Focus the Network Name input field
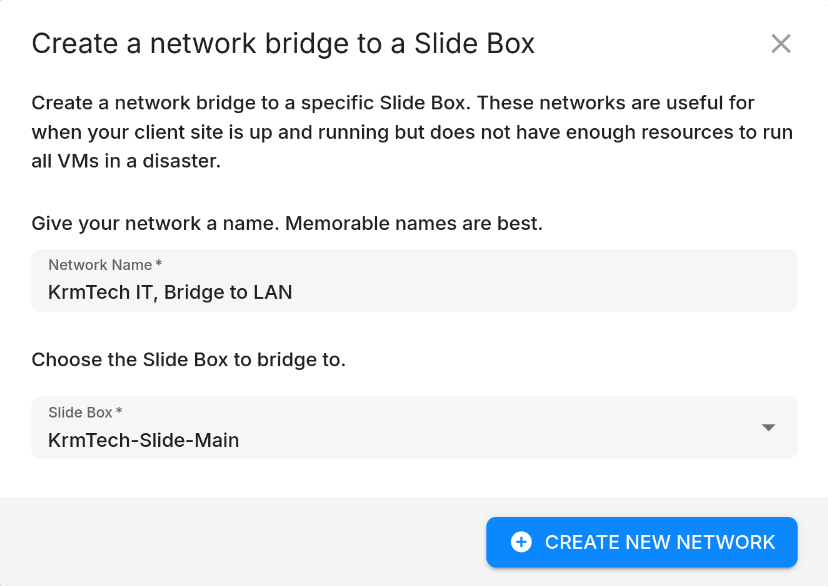This screenshot has width=828, height=586. coord(414,280)
